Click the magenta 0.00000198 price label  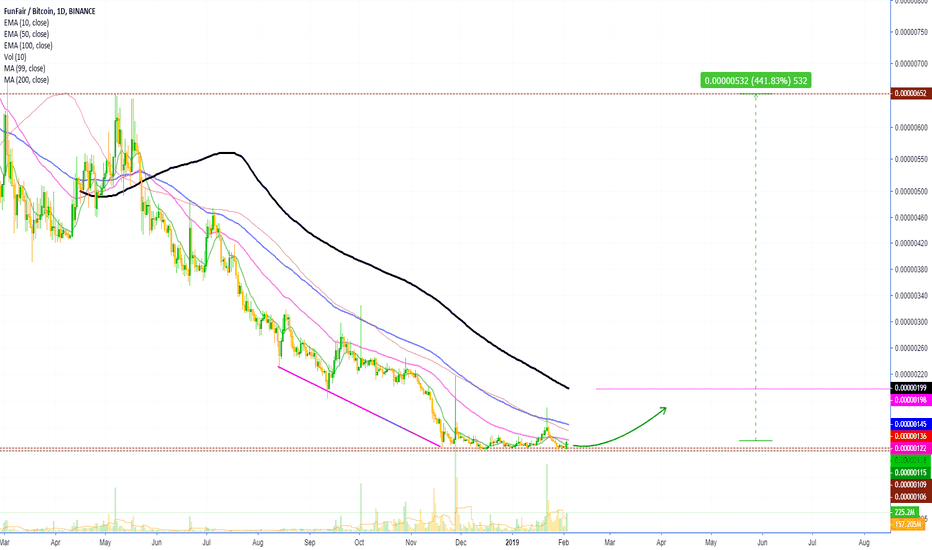click(909, 400)
